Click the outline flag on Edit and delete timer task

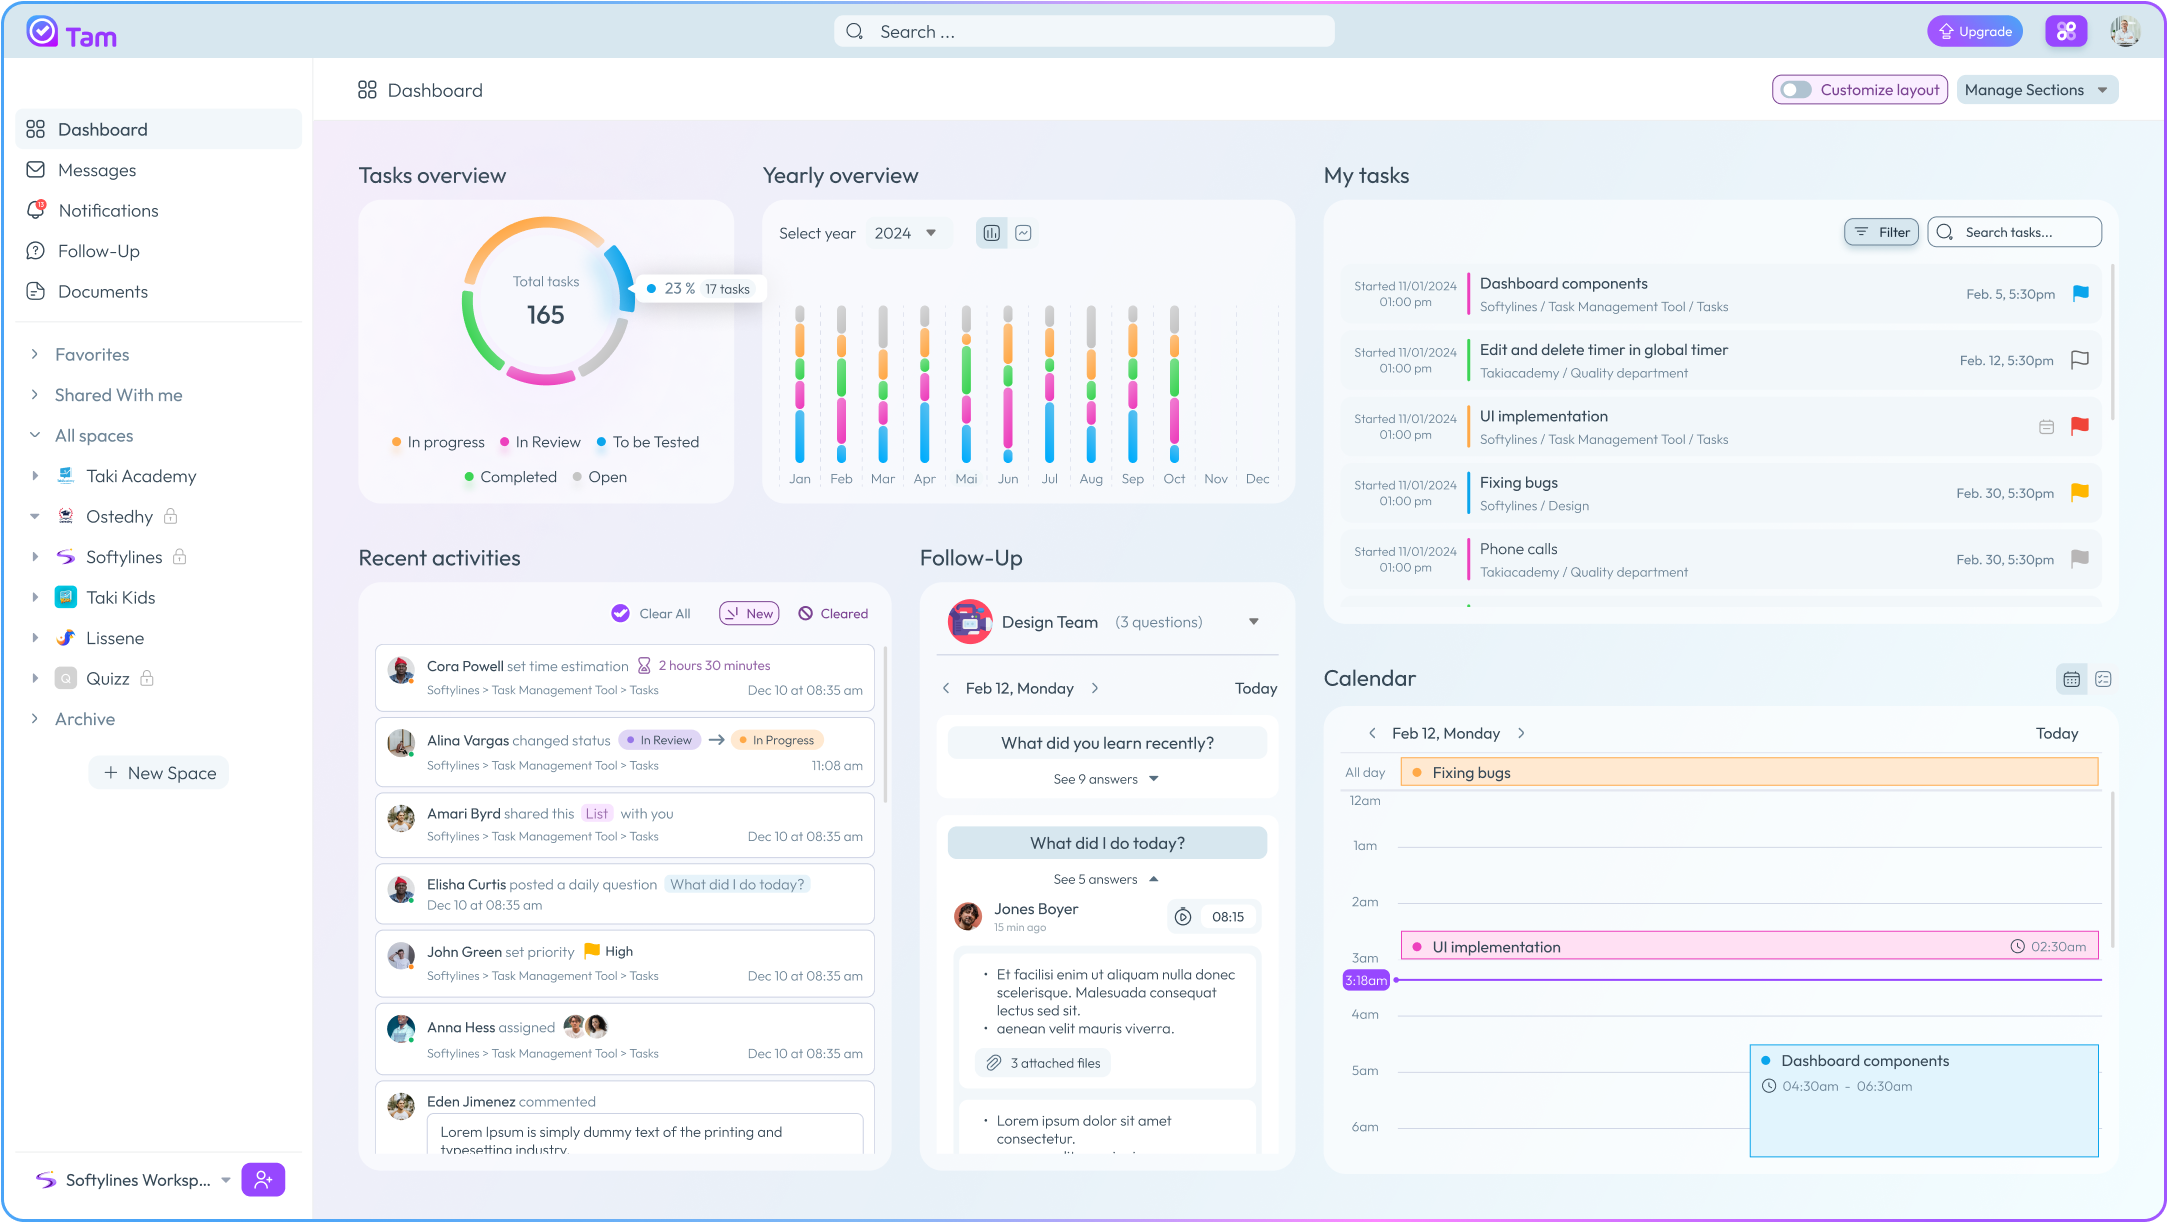tap(2080, 359)
